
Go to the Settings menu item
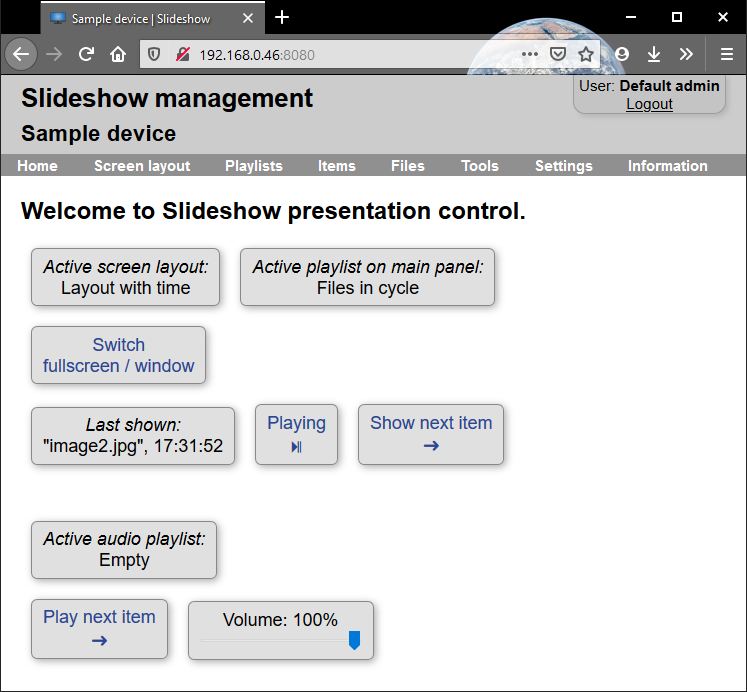click(563, 166)
